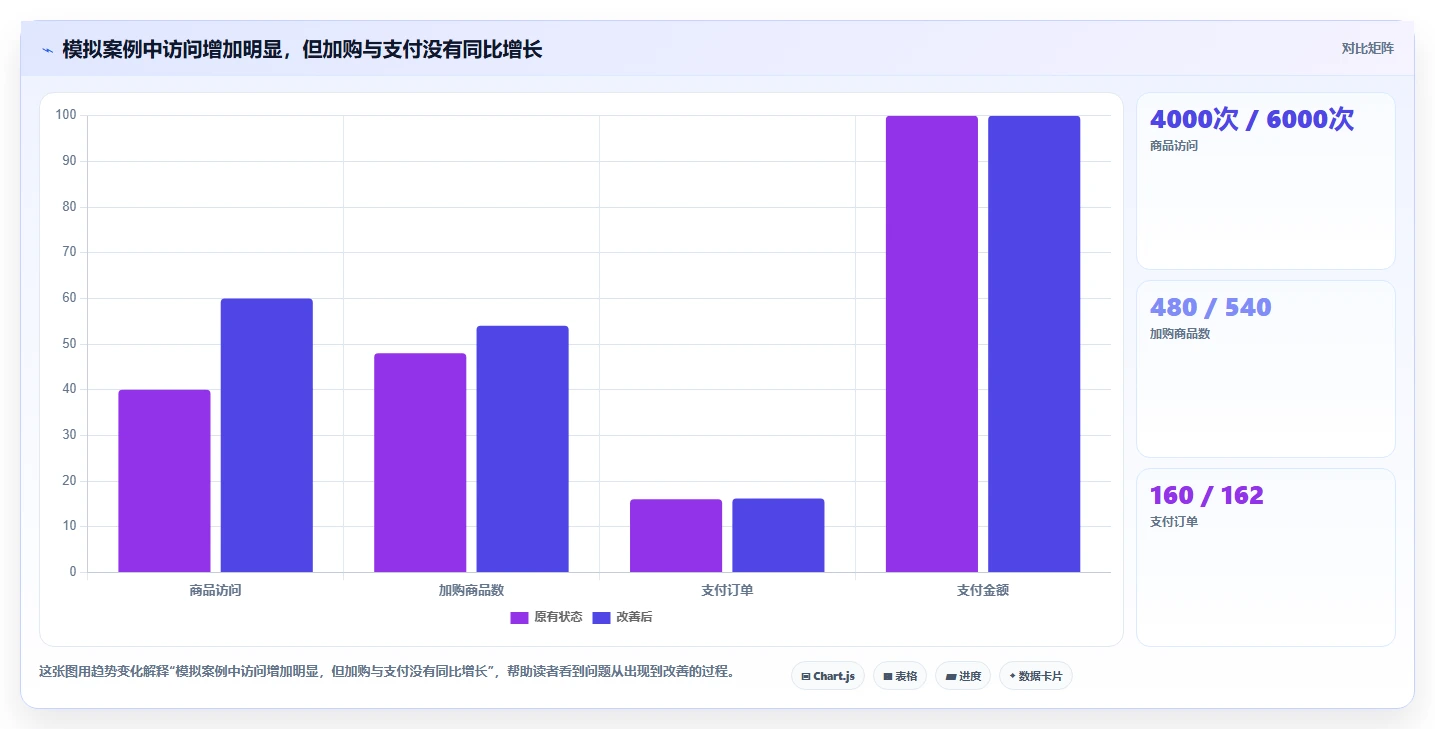Click the 50 y-axis tick label
1435x729 pixels.
coord(69,344)
